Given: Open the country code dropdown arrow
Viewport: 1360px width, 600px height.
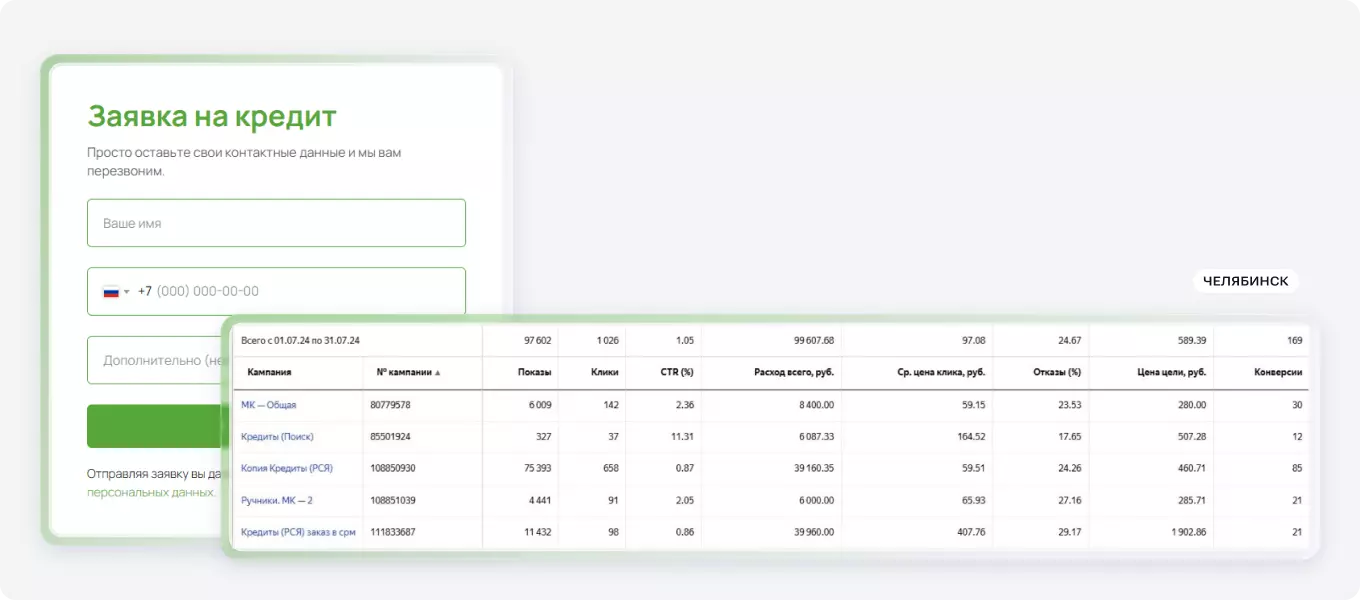Looking at the screenshot, I should click(127, 292).
